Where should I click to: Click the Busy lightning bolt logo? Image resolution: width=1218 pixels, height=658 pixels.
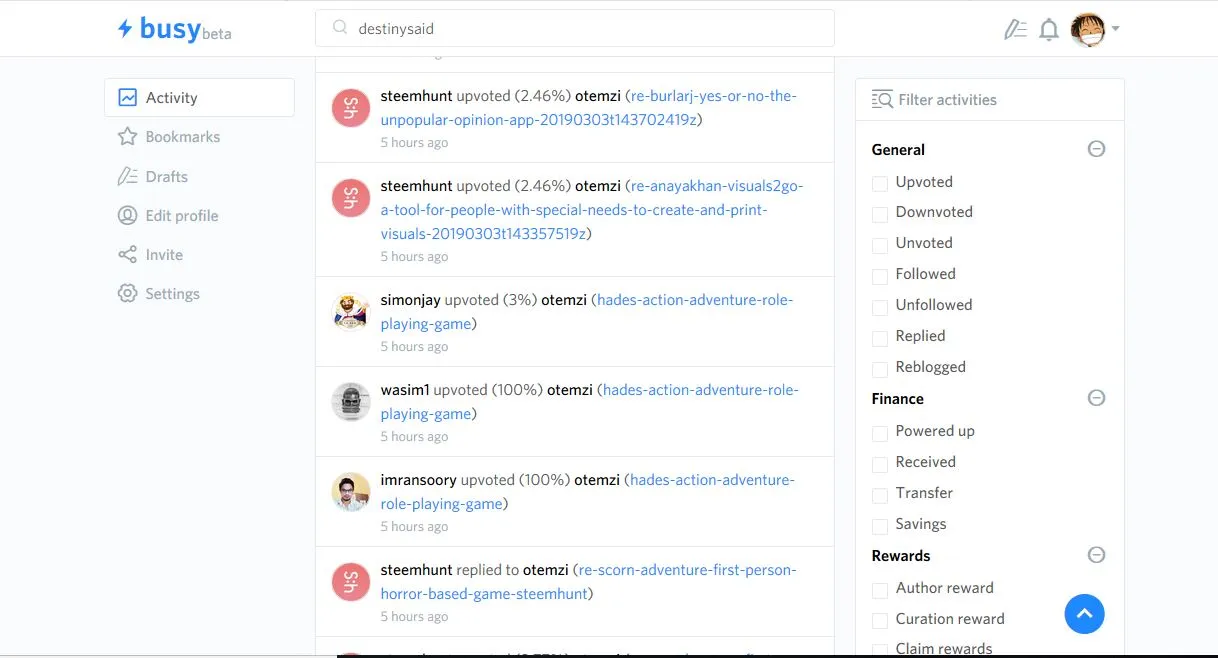[125, 29]
